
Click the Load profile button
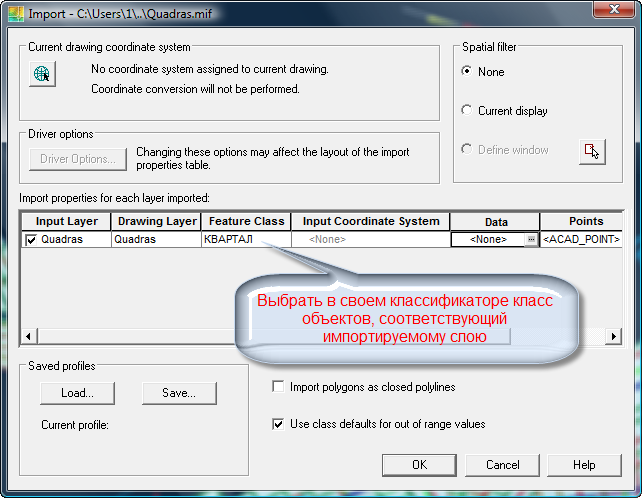tap(77, 393)
